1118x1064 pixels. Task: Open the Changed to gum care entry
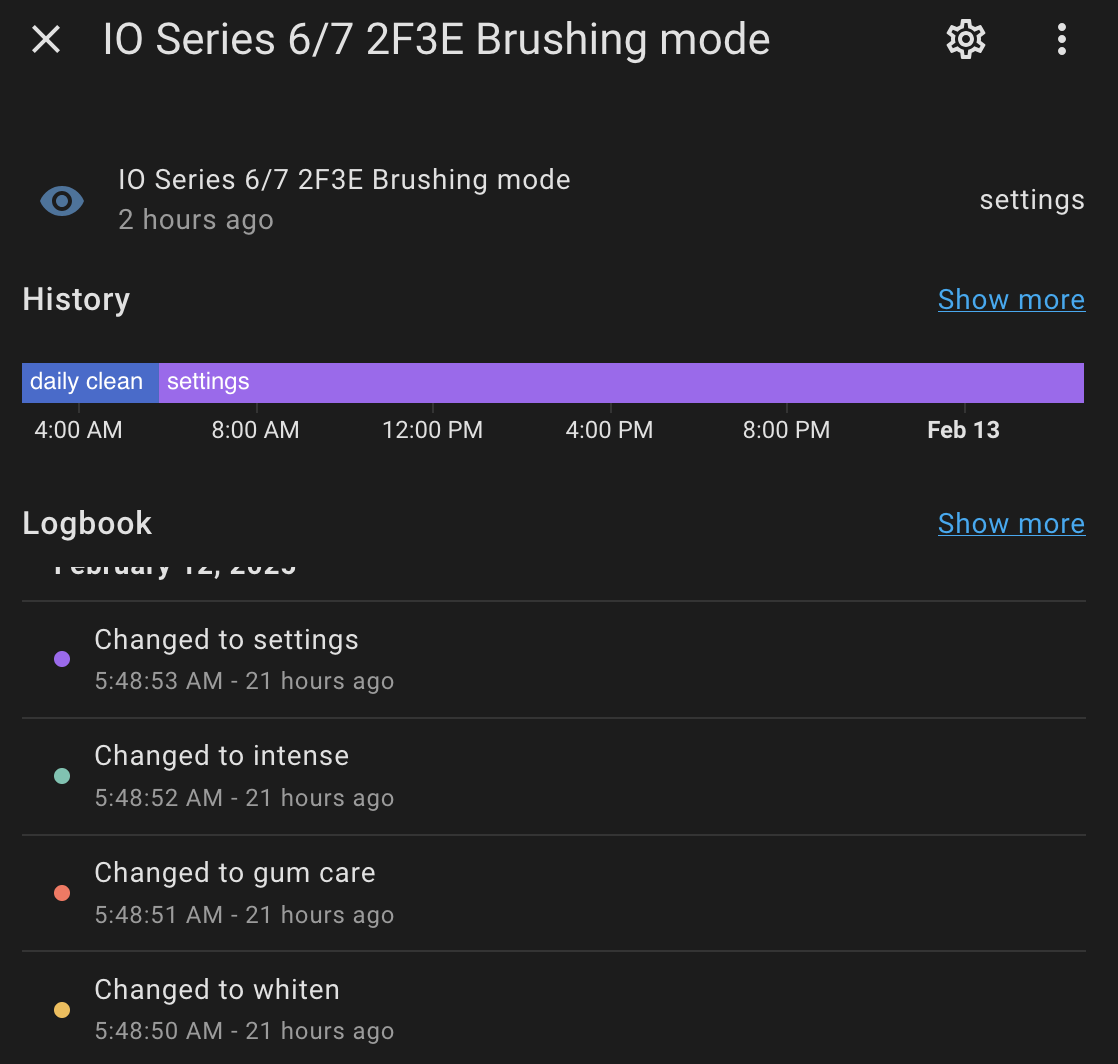[x=554, y=893]
